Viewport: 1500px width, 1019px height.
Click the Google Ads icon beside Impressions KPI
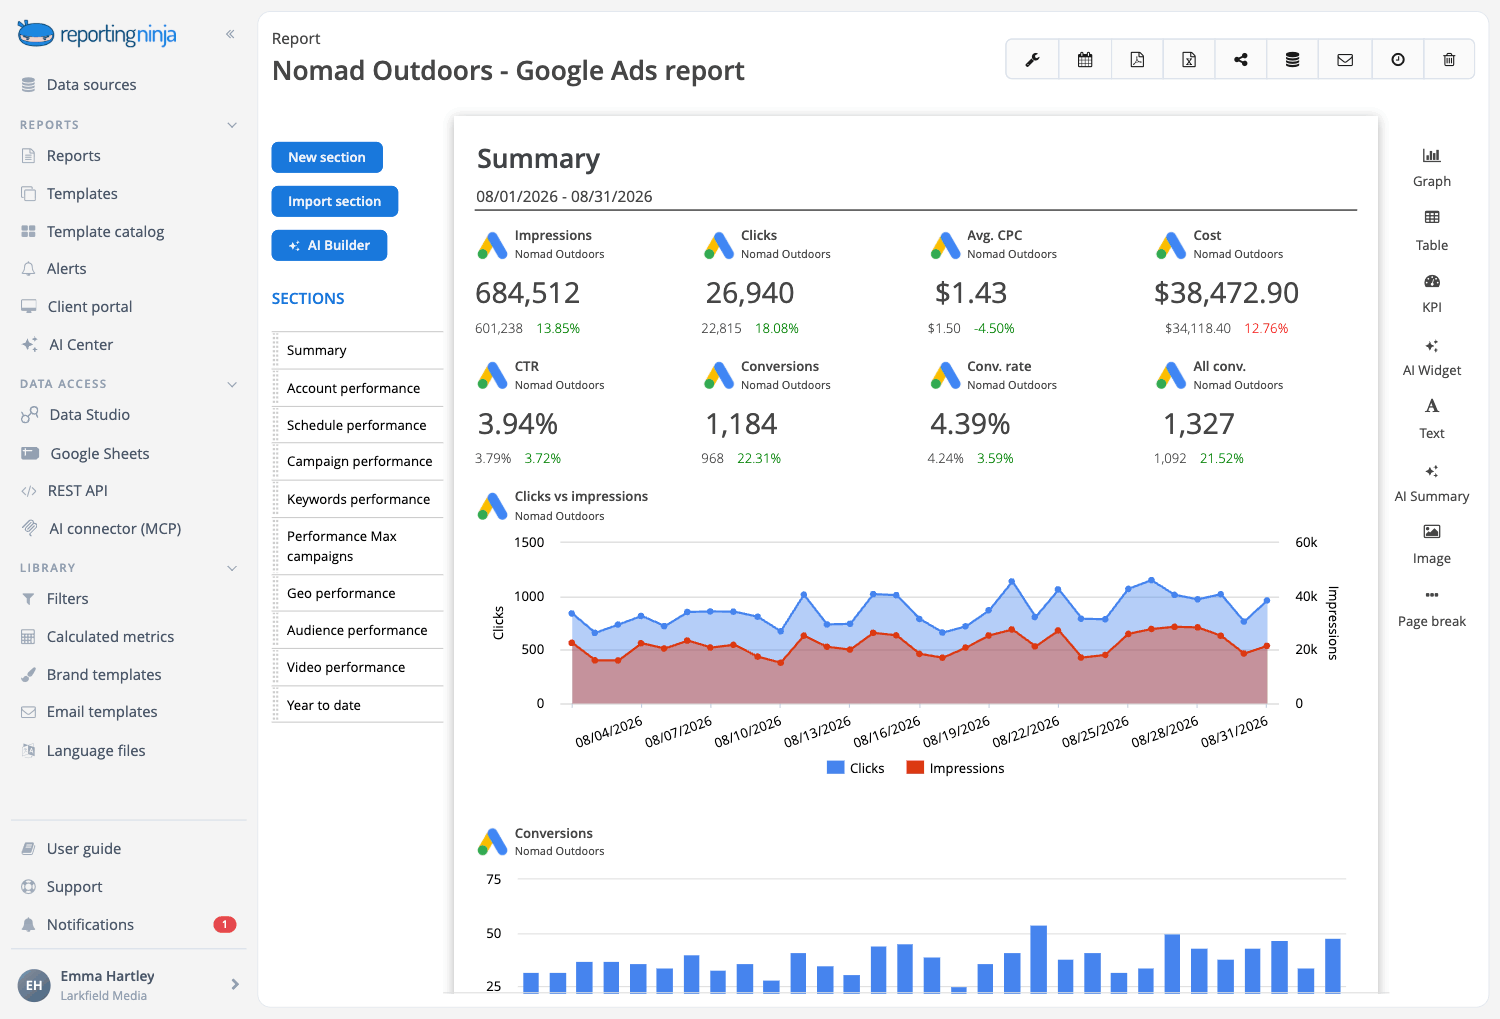pyautogui.click(x=492, y=245)
